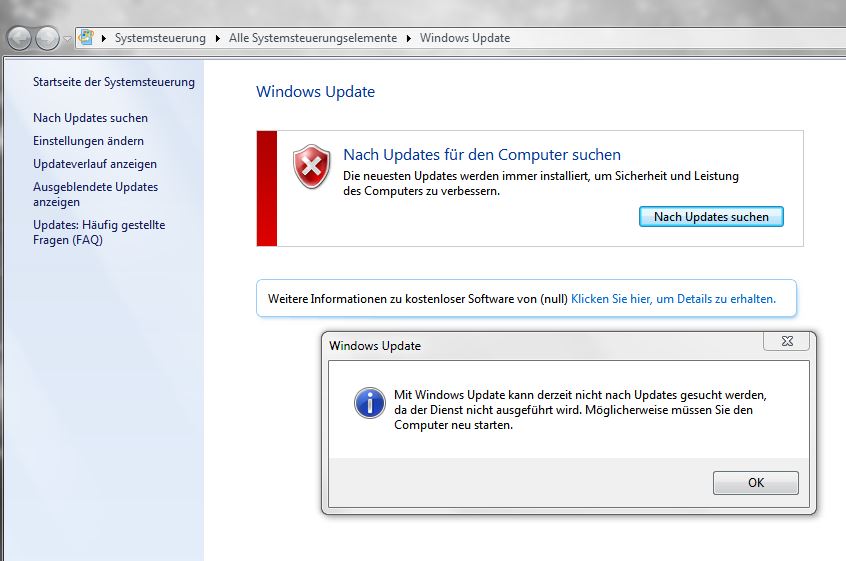Click Nach Updates suchen button
This screenshot has height=561, width=846.
711,217
